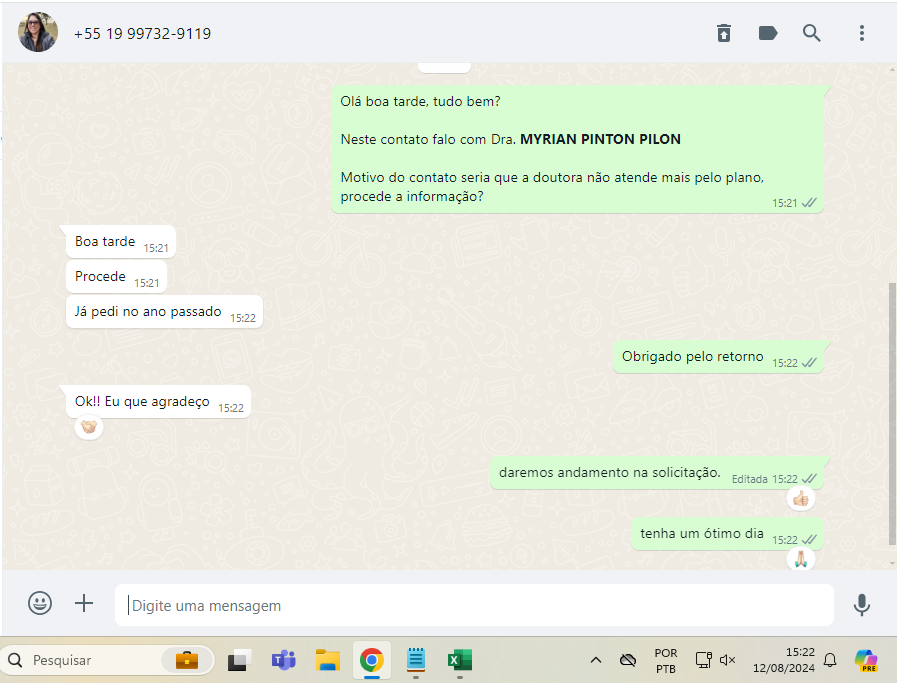Open the POR PTB language switcher
The width and height of the screenshot is (897, 683).
(x=665, y=660)
